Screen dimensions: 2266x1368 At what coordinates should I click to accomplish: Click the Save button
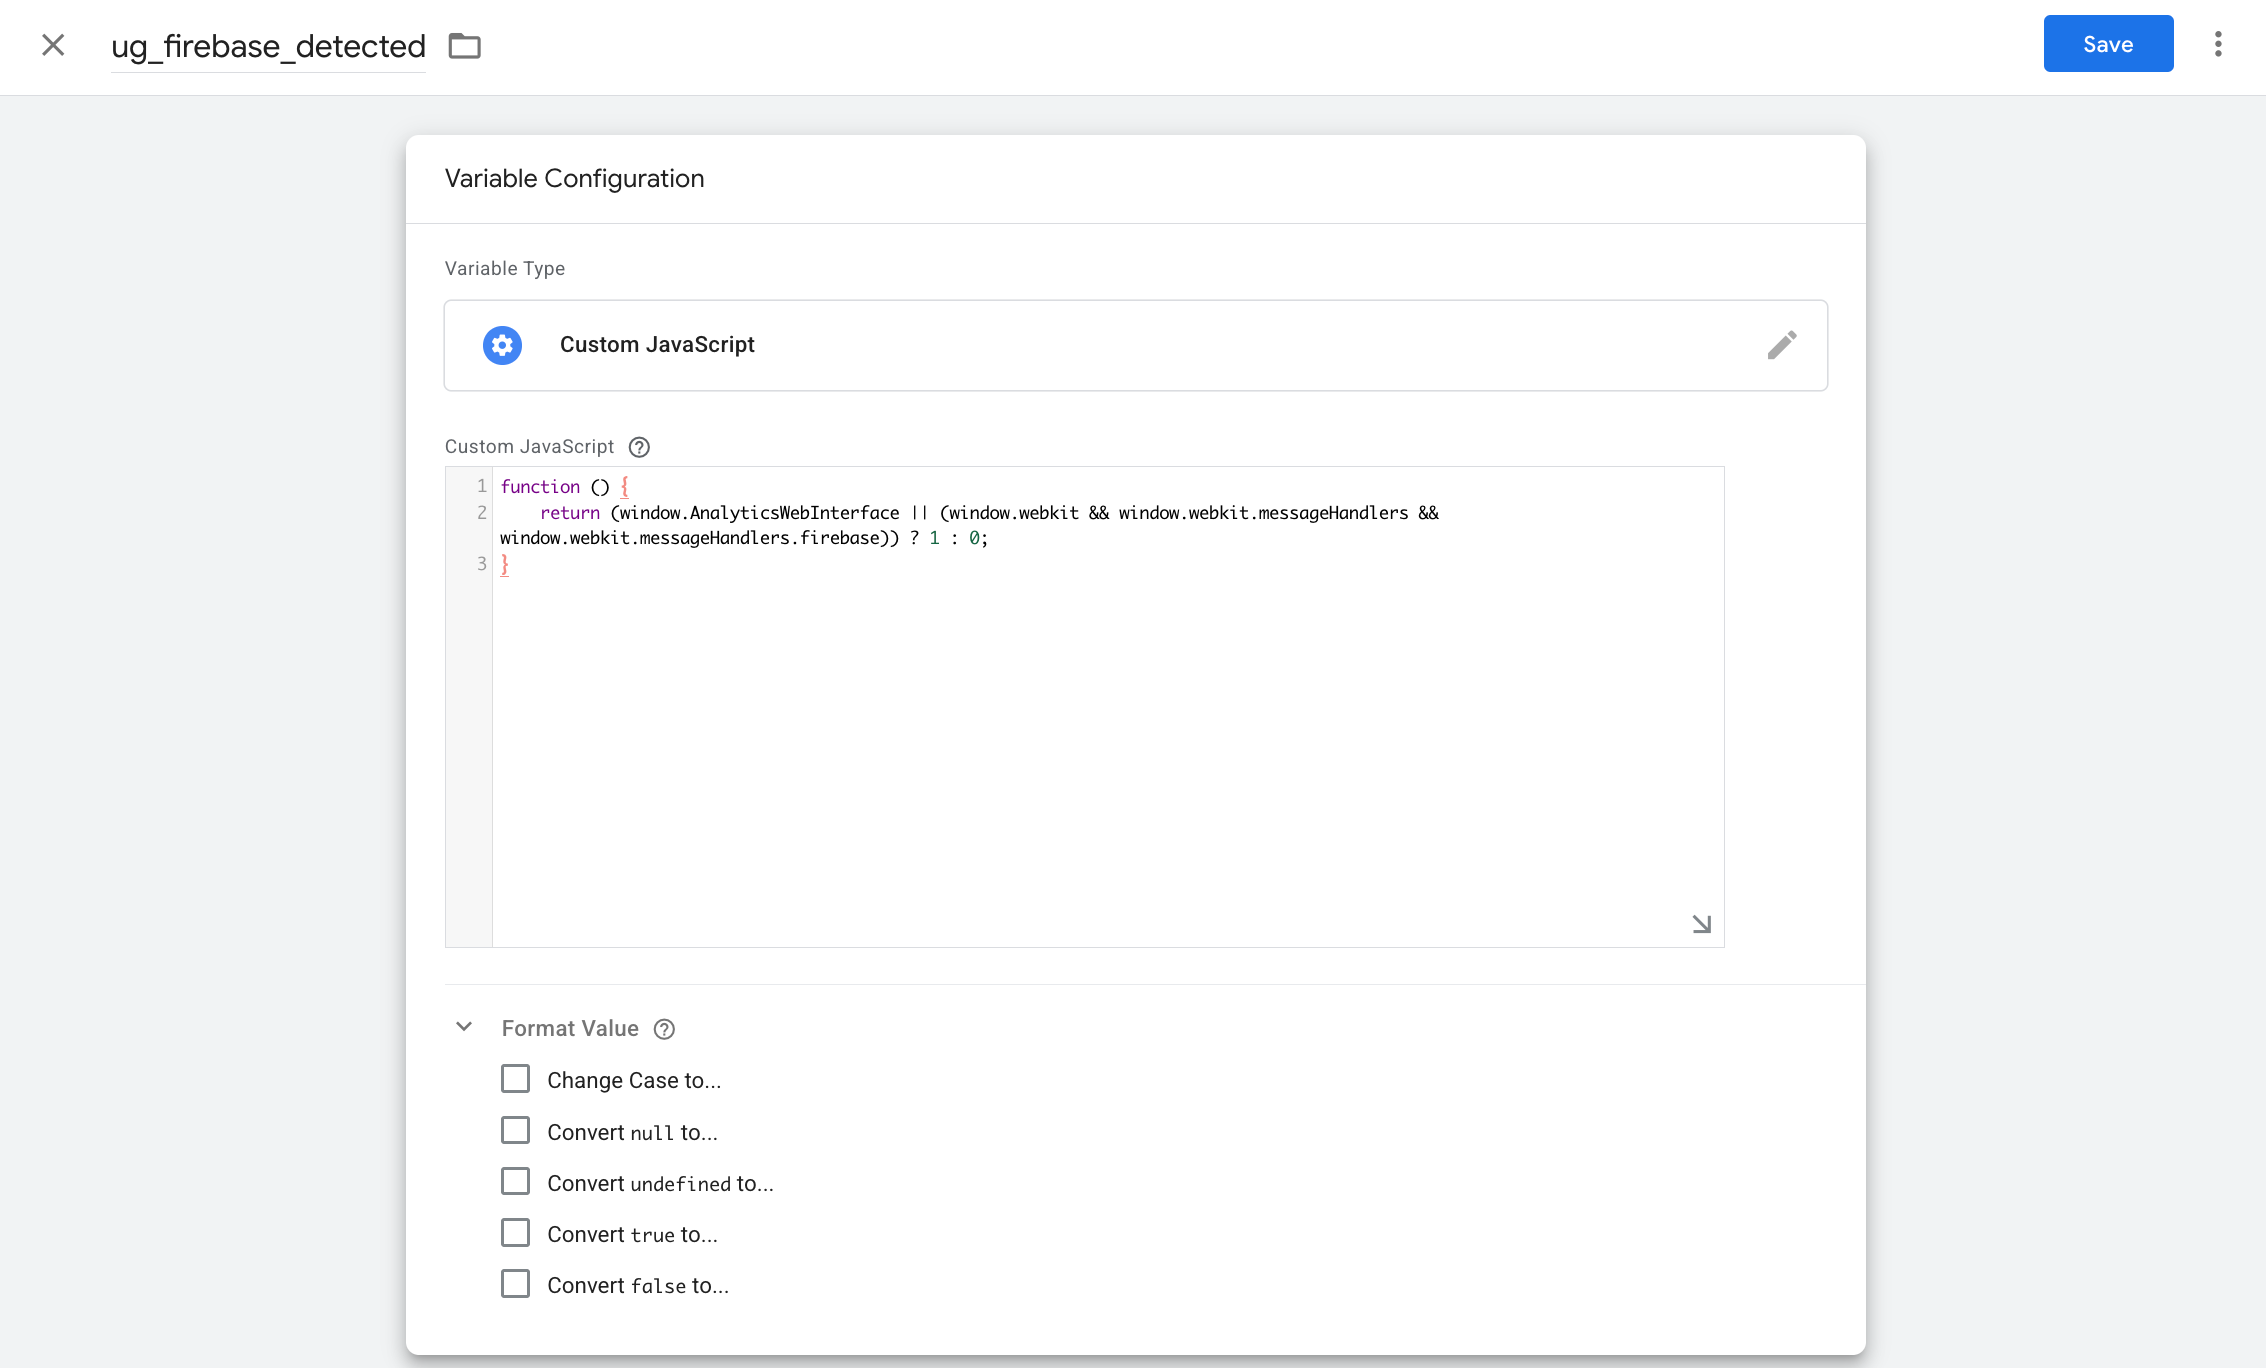(2107, 44)
